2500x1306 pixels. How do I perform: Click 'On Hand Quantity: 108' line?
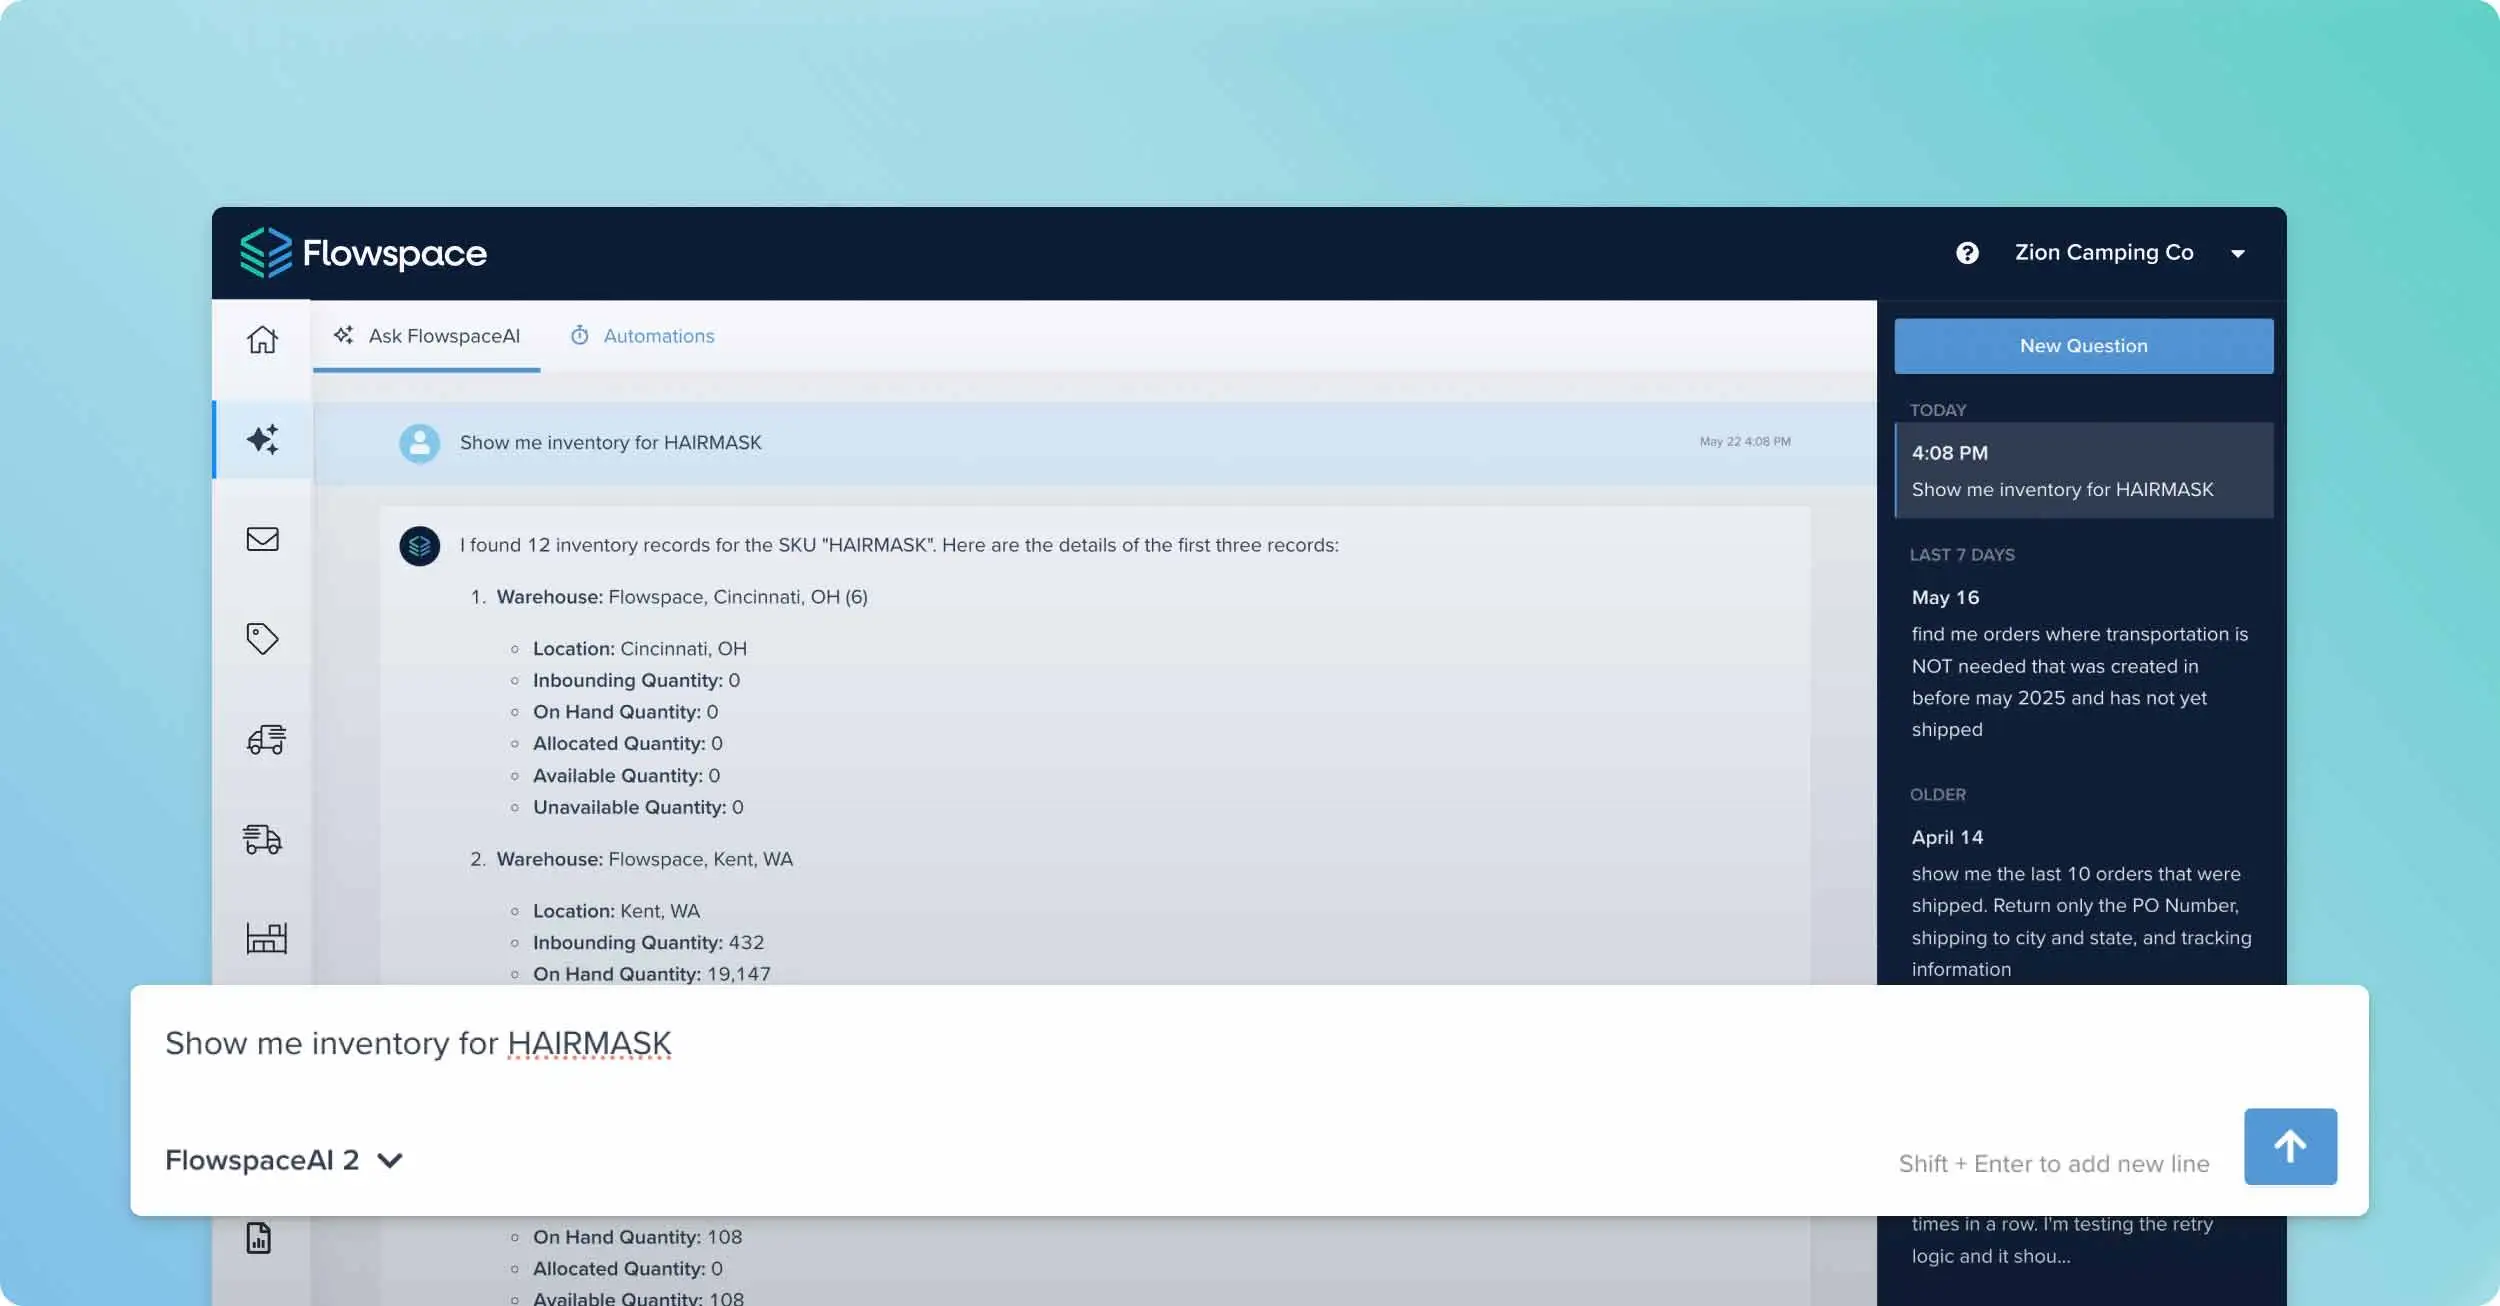click(x=637, y=1237)
